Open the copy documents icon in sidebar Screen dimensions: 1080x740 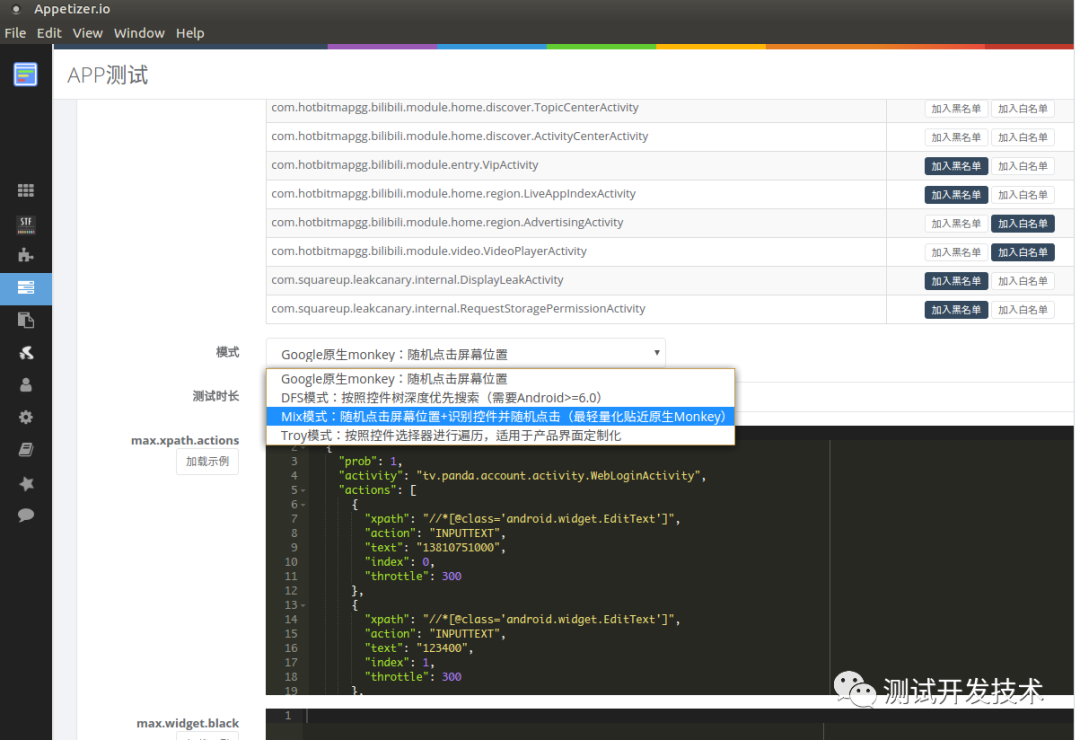tap(25, 320)
